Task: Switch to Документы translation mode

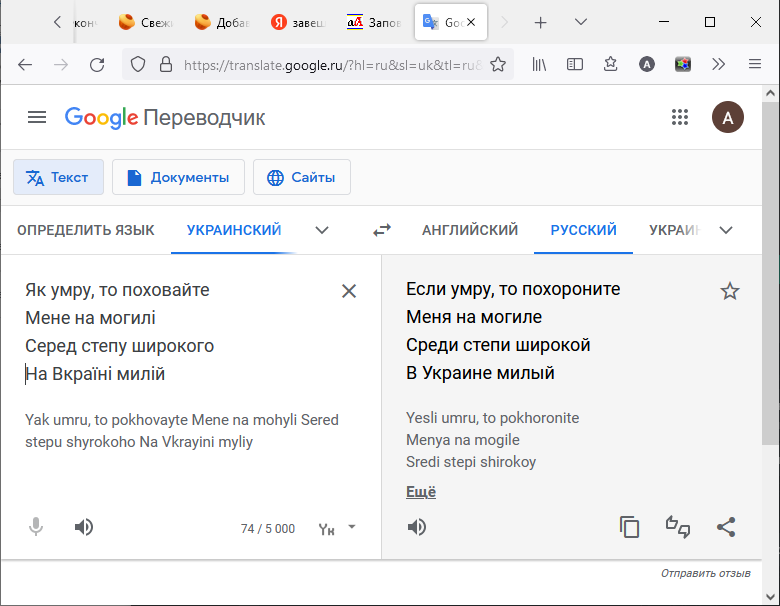Action: (178, 177)
